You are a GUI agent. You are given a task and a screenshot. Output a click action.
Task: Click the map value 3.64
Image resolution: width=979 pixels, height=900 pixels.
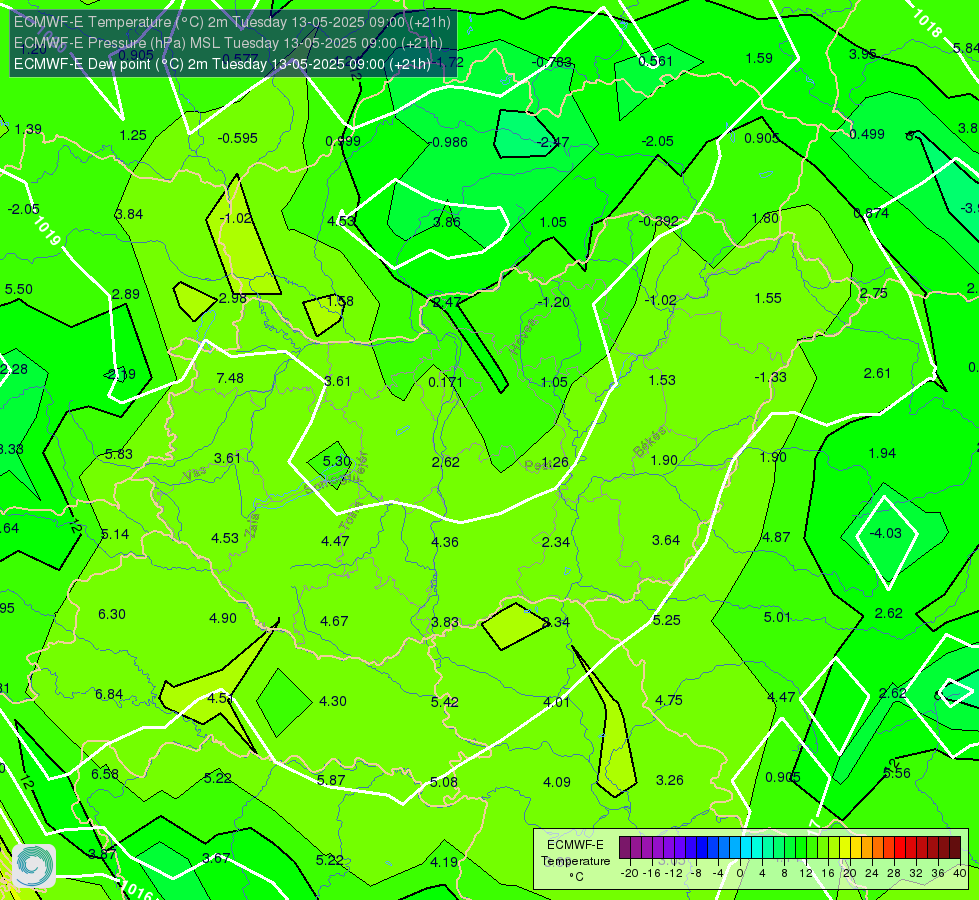666,540
